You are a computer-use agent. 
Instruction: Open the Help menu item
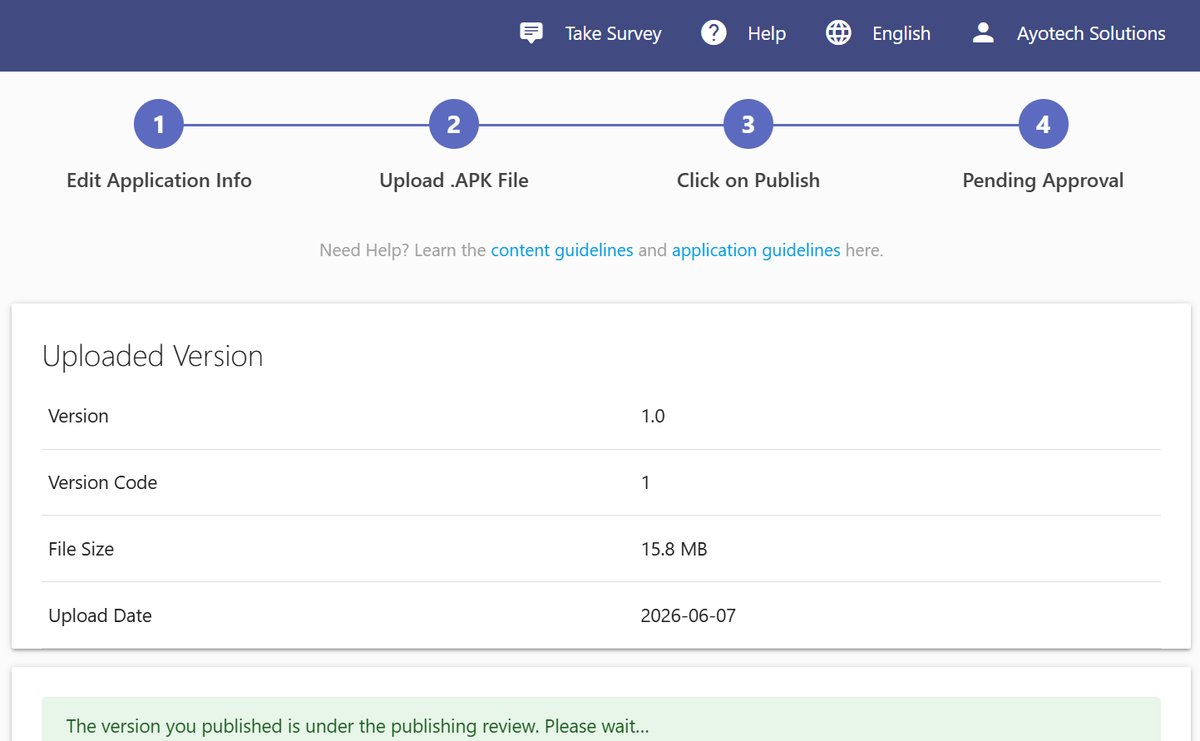767,33
